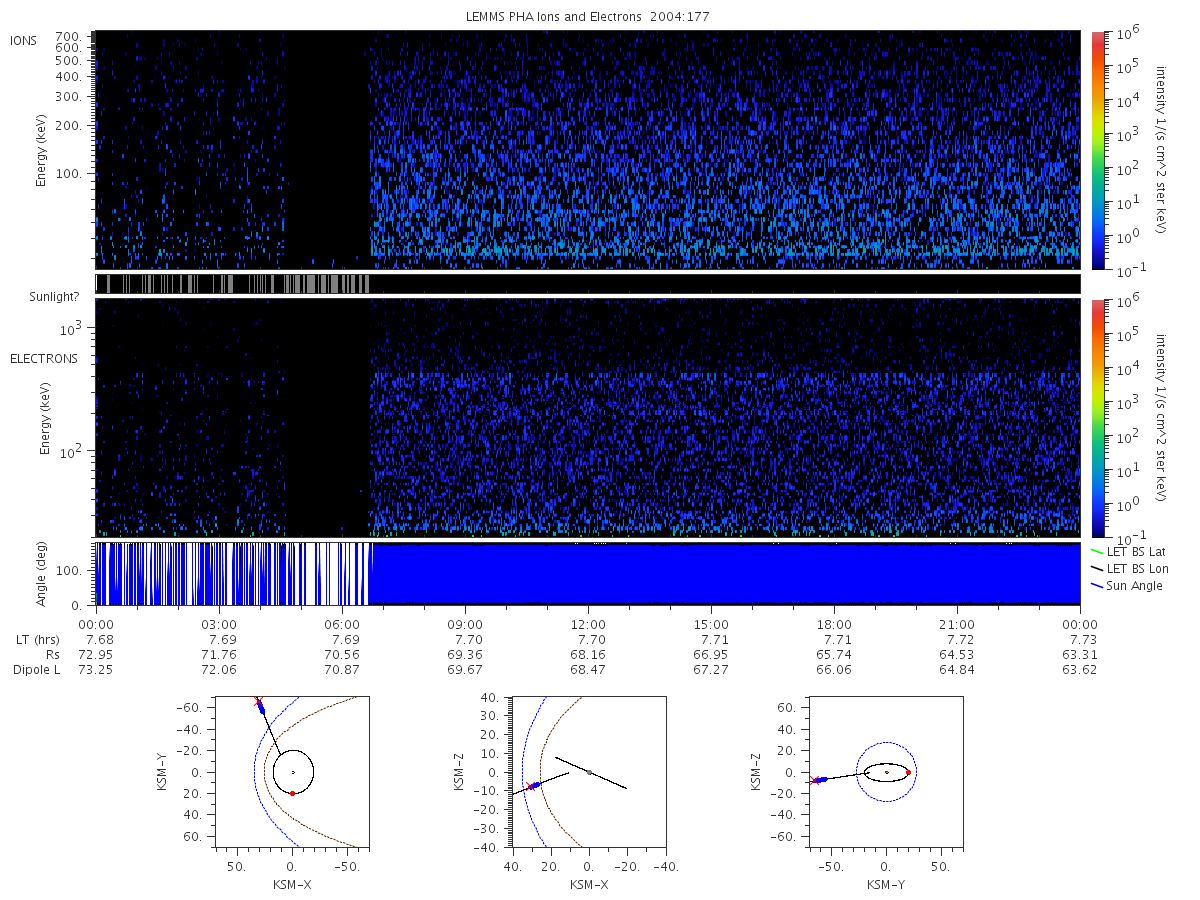Click the ELECTRONS panel label
This screenshot has width=1200, height=900.
tap(44, 359)
